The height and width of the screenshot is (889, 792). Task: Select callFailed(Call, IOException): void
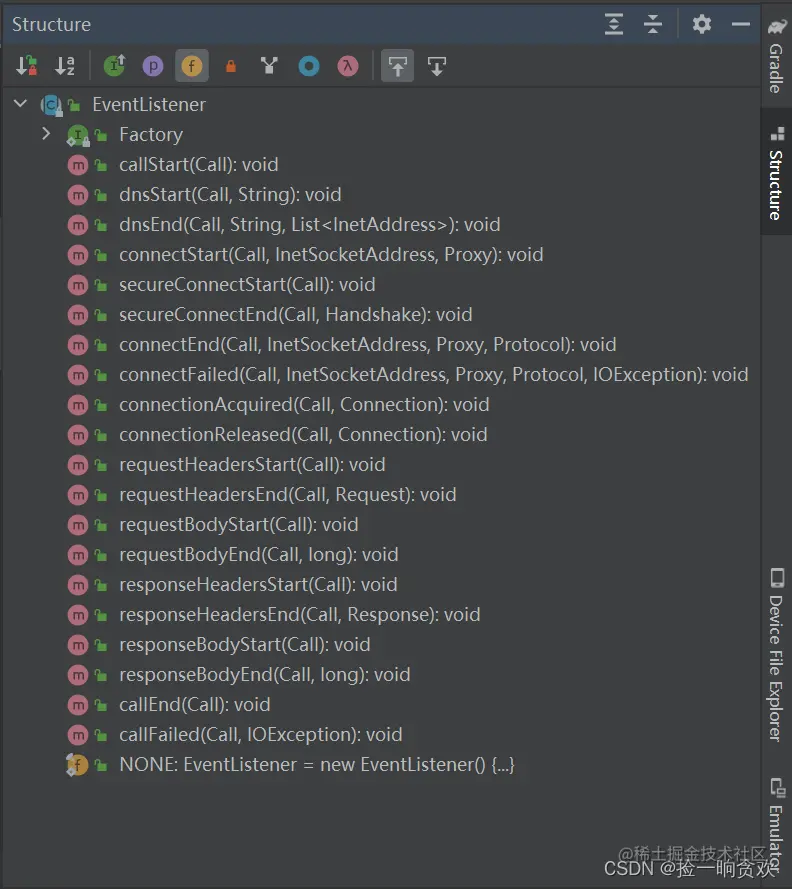261,735
